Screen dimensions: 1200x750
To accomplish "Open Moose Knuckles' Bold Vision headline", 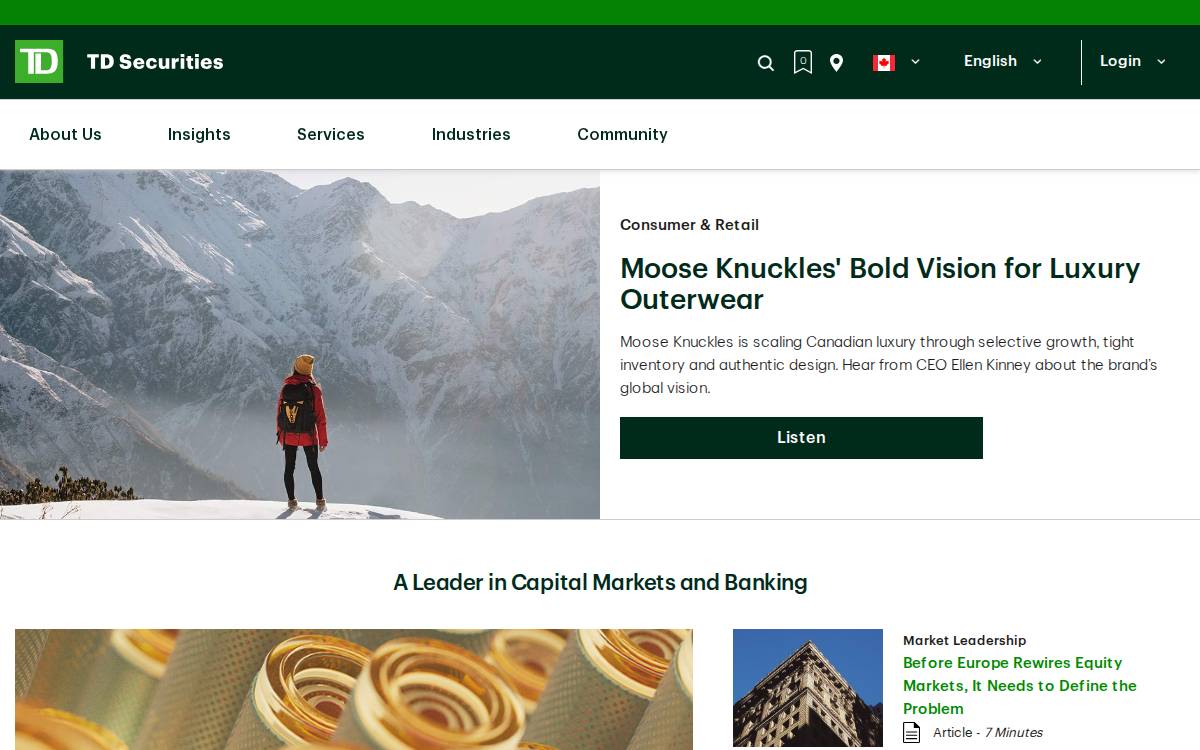I will click(880, 284).
